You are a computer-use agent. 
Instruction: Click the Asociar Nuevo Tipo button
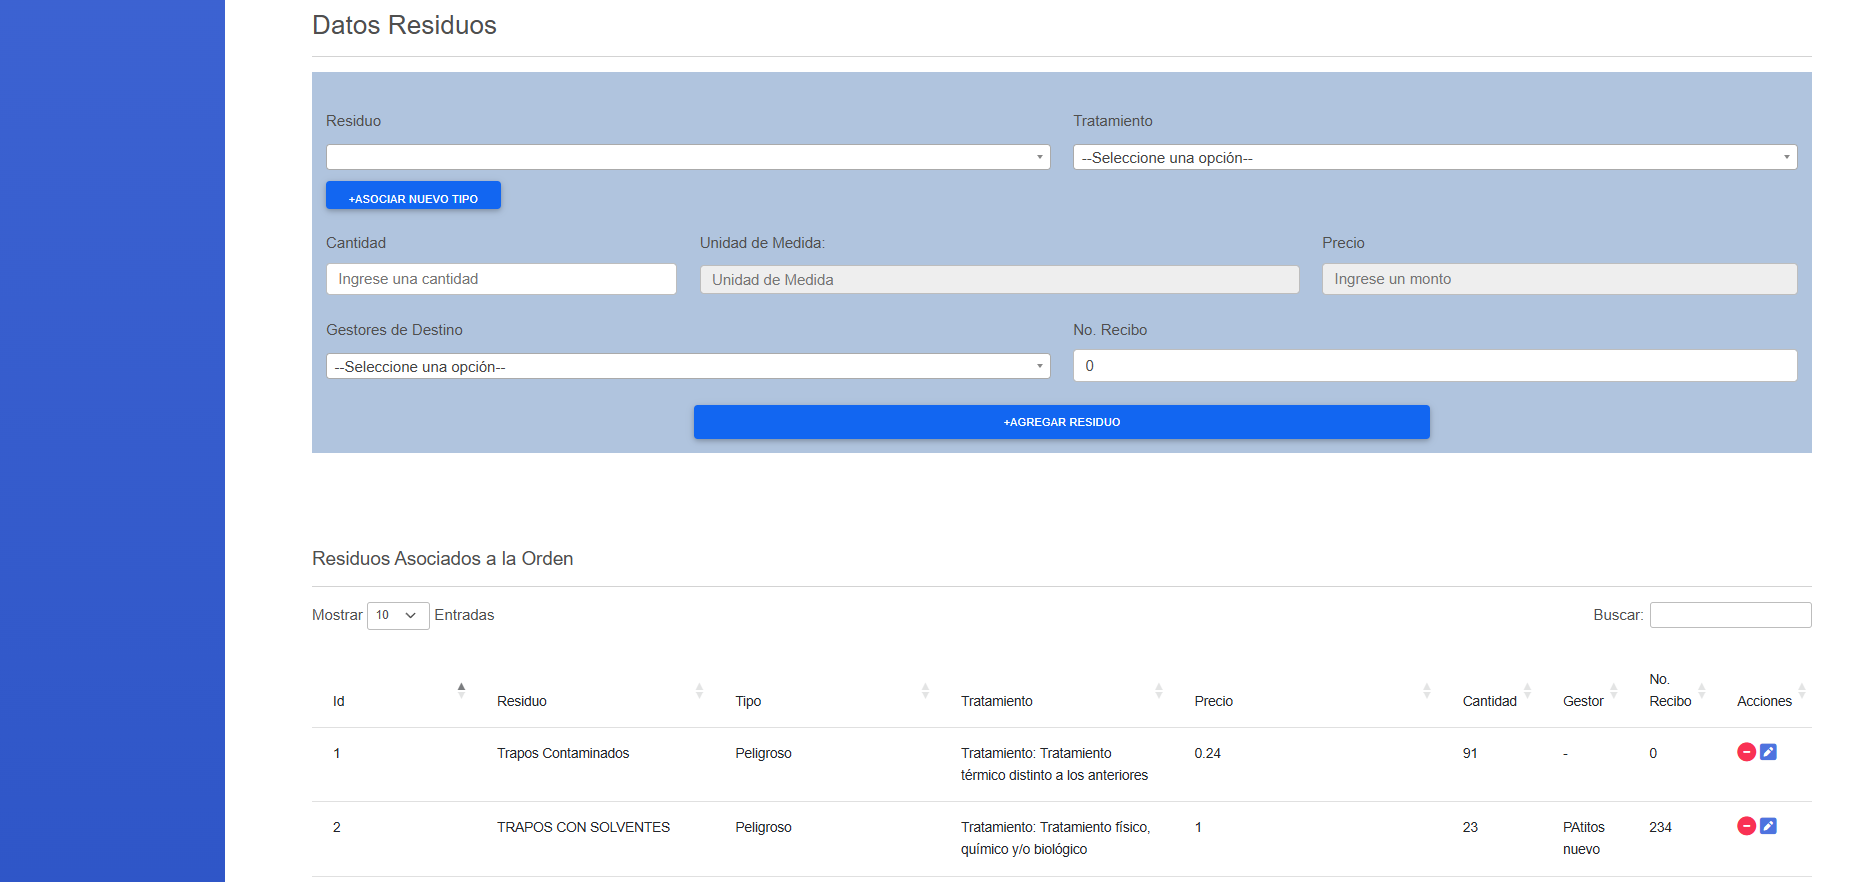click(413, 197)
